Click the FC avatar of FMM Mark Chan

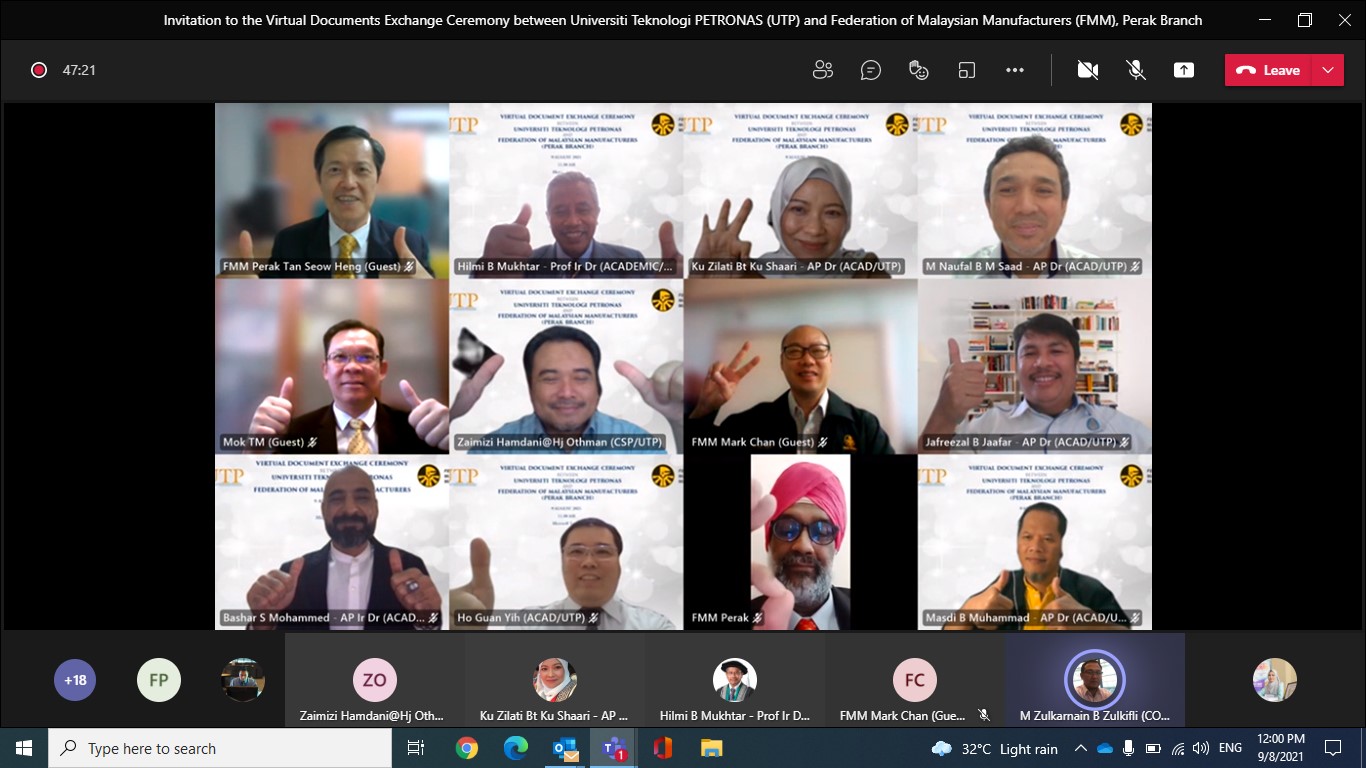pos(915,680)
